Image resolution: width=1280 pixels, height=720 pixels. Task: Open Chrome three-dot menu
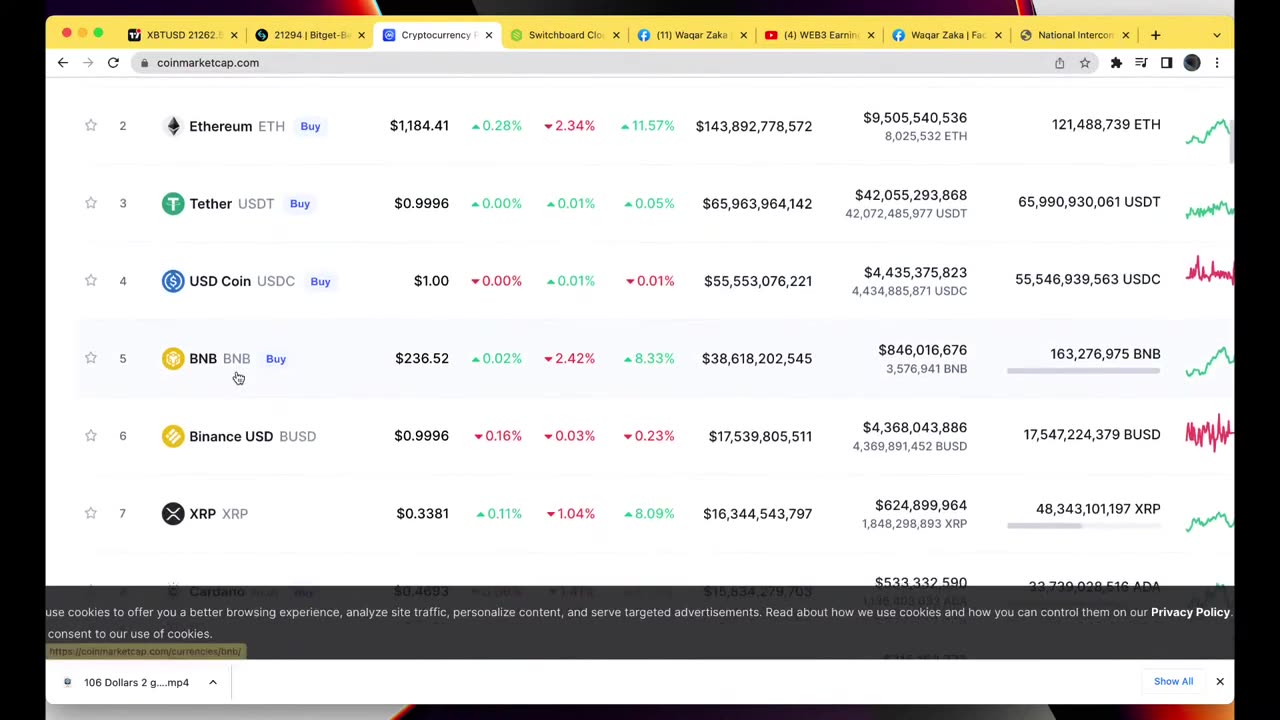1216,63
